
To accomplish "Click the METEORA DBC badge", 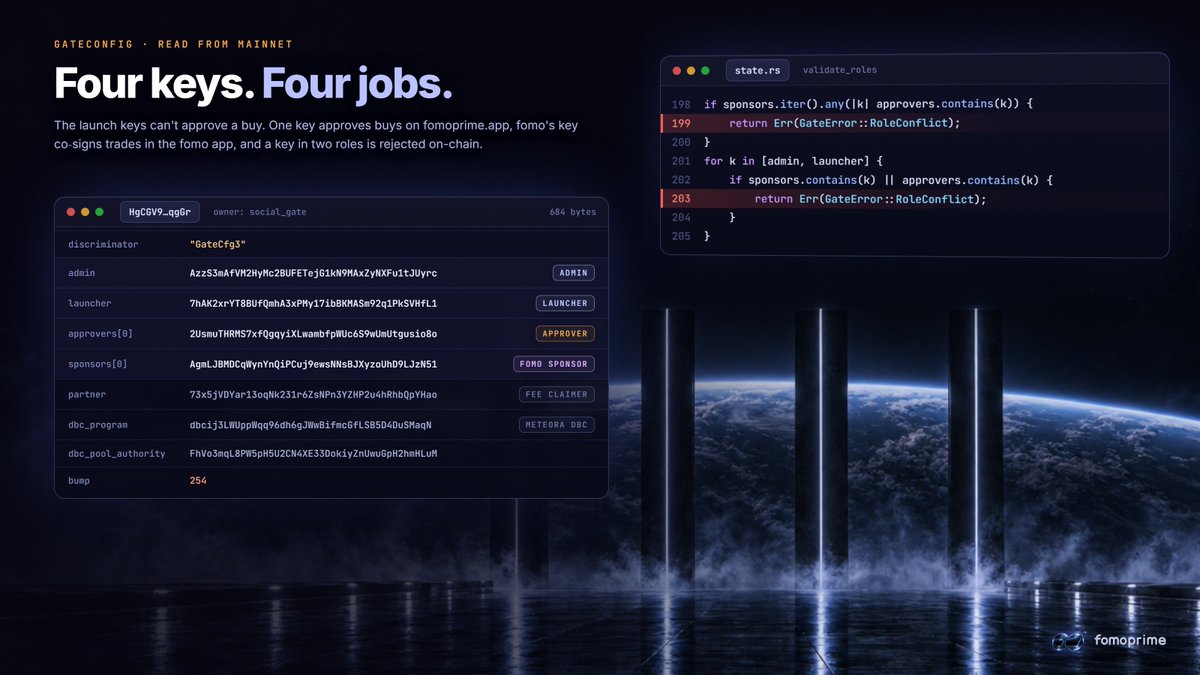I will [556, 425].
